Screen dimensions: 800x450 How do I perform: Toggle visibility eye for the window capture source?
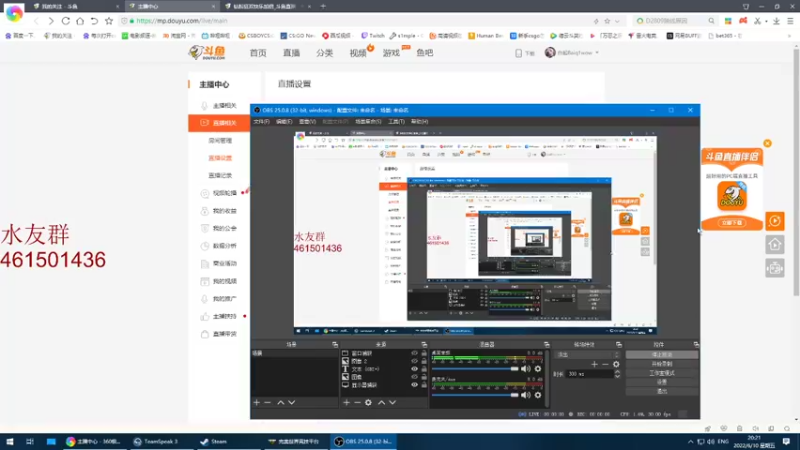pyautogui.click(x=414, y=353)
